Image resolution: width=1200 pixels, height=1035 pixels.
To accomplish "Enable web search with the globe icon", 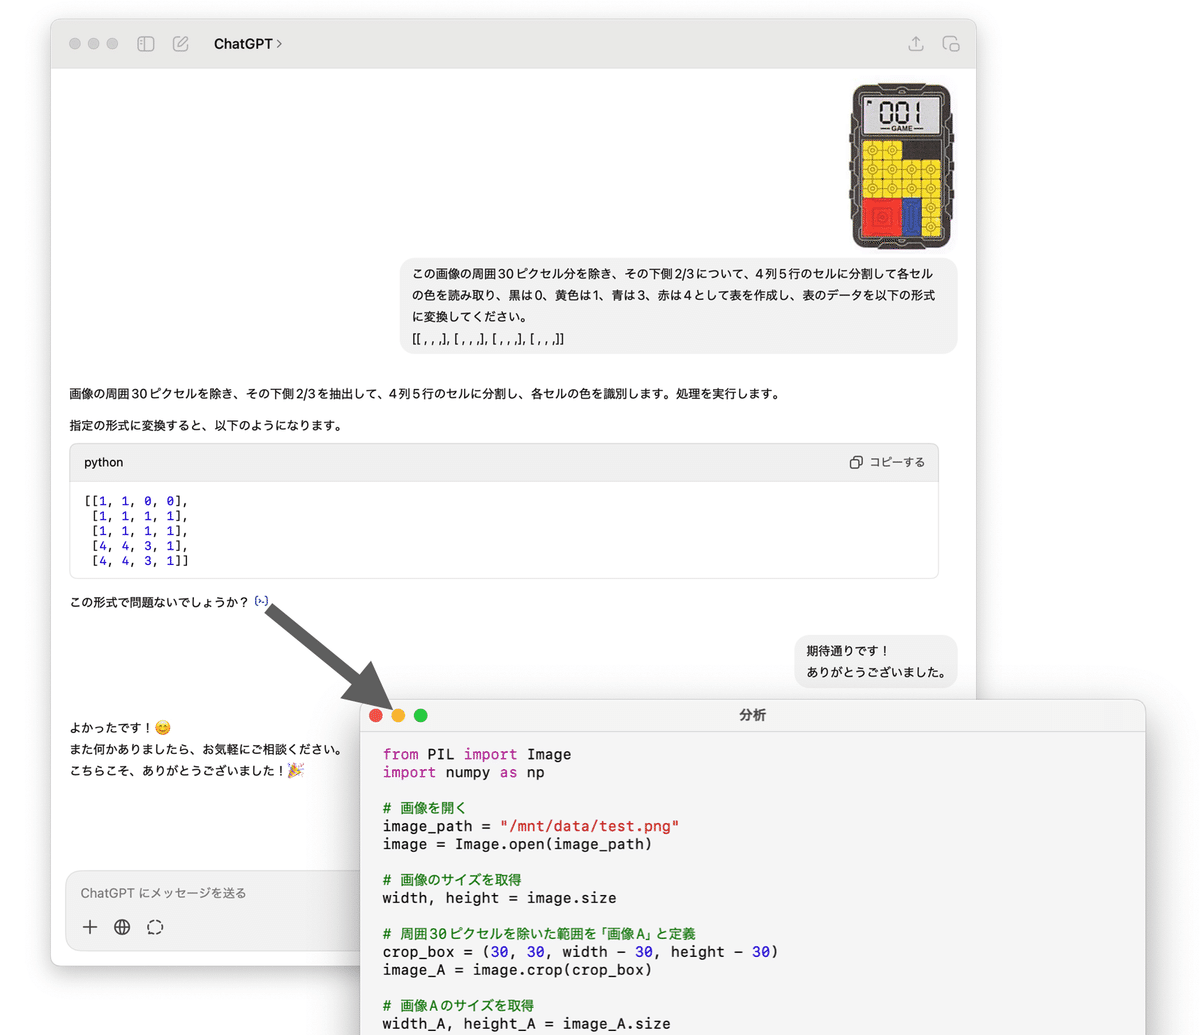I will (x=122, y=927).
